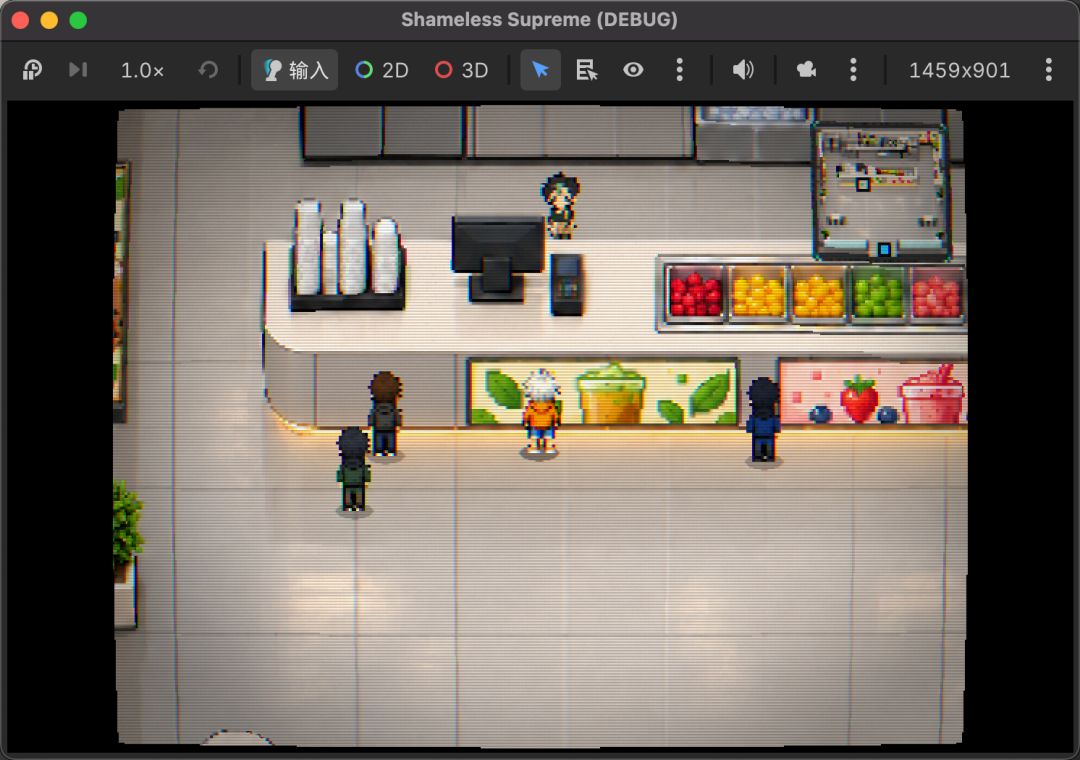Click the green zoom window button
Viewport: 1080px width, 760px height.
[x=79, y=20]
